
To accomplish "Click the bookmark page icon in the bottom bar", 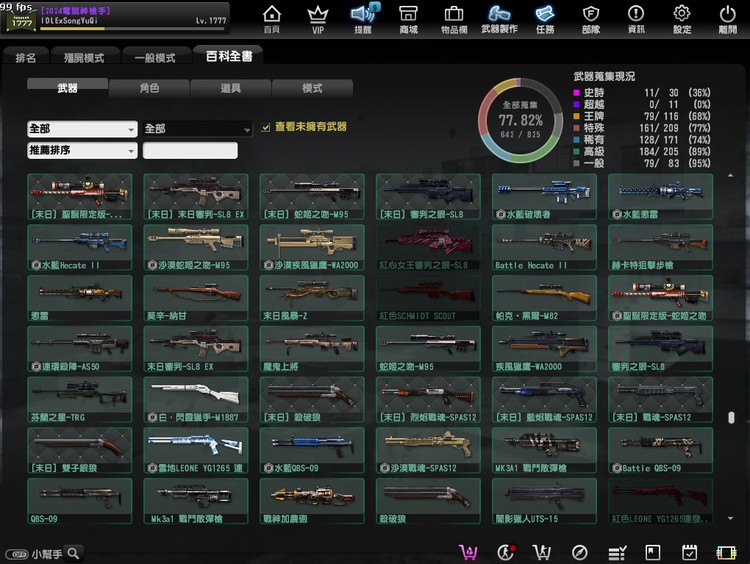I will click(x=652, y=553).
